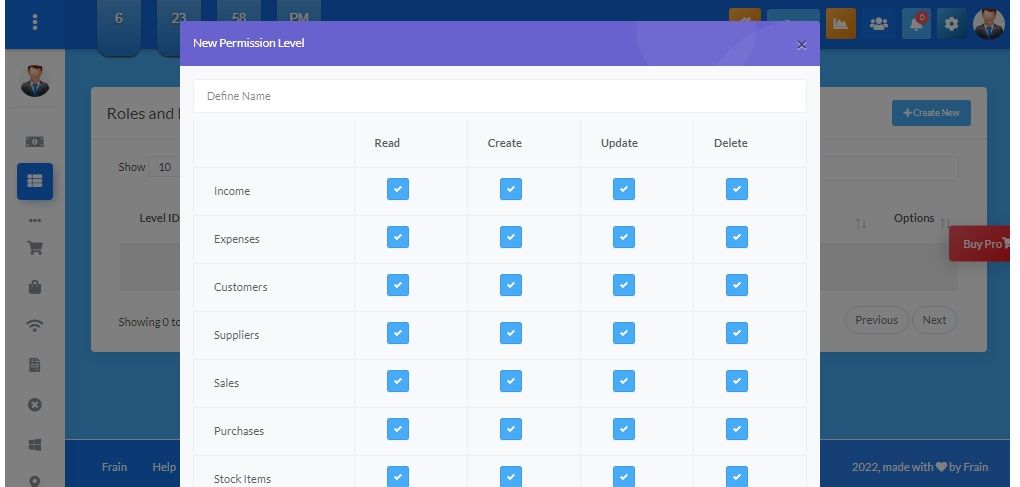The image size is (1020, 487).
Task: Click the shopping cart icon in sidebar
Action: 35,248
